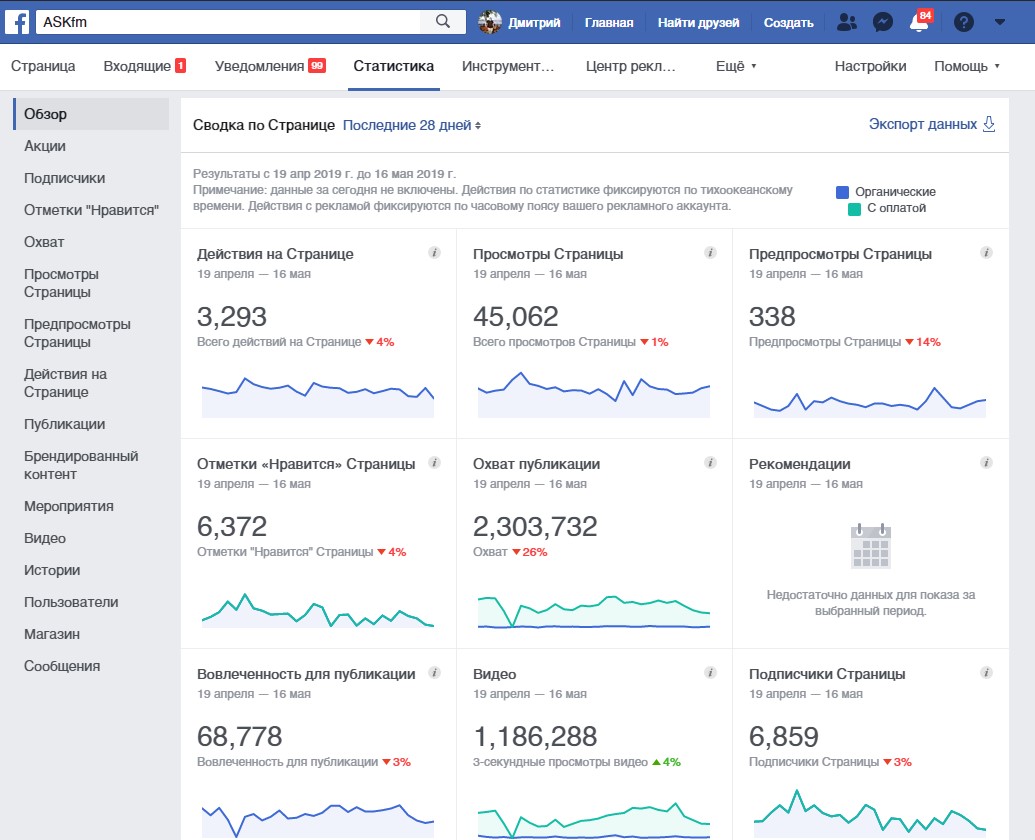Screen dimensions: 1035x840
Task: Select Публикации in sidebar
Action: point(65,424)
